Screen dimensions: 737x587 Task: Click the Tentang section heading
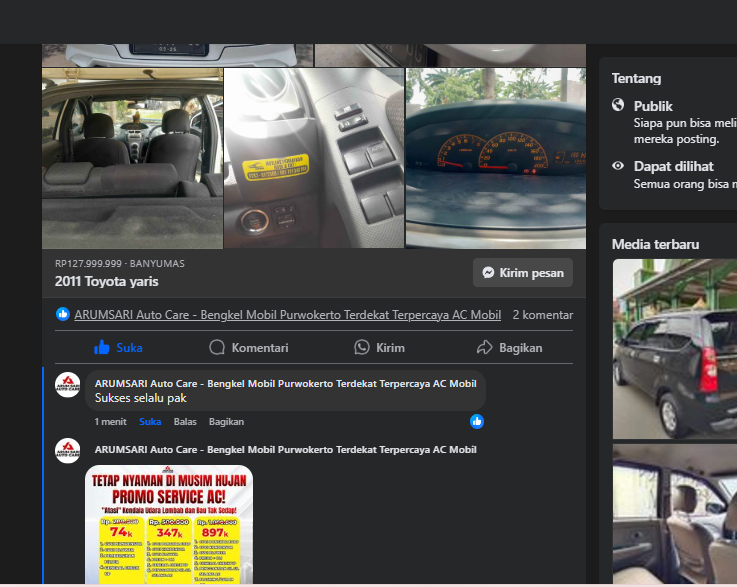[x=636, y=78]
